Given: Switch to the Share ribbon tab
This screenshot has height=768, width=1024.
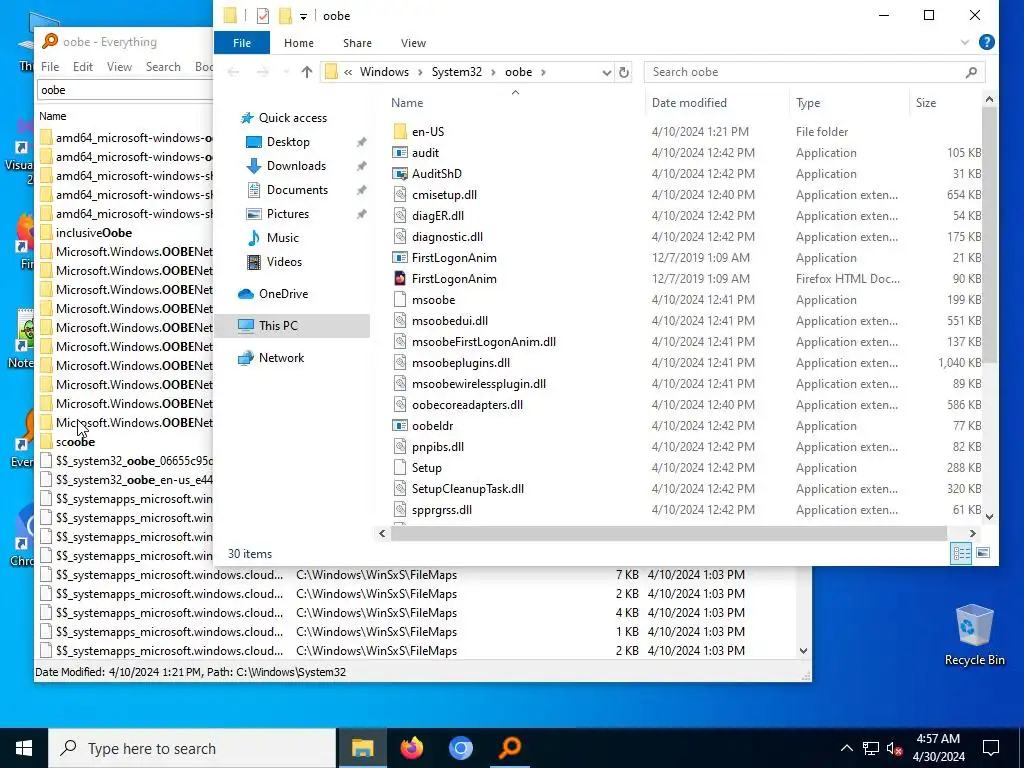Looking at the screenshot, I should tap(357, 43).
